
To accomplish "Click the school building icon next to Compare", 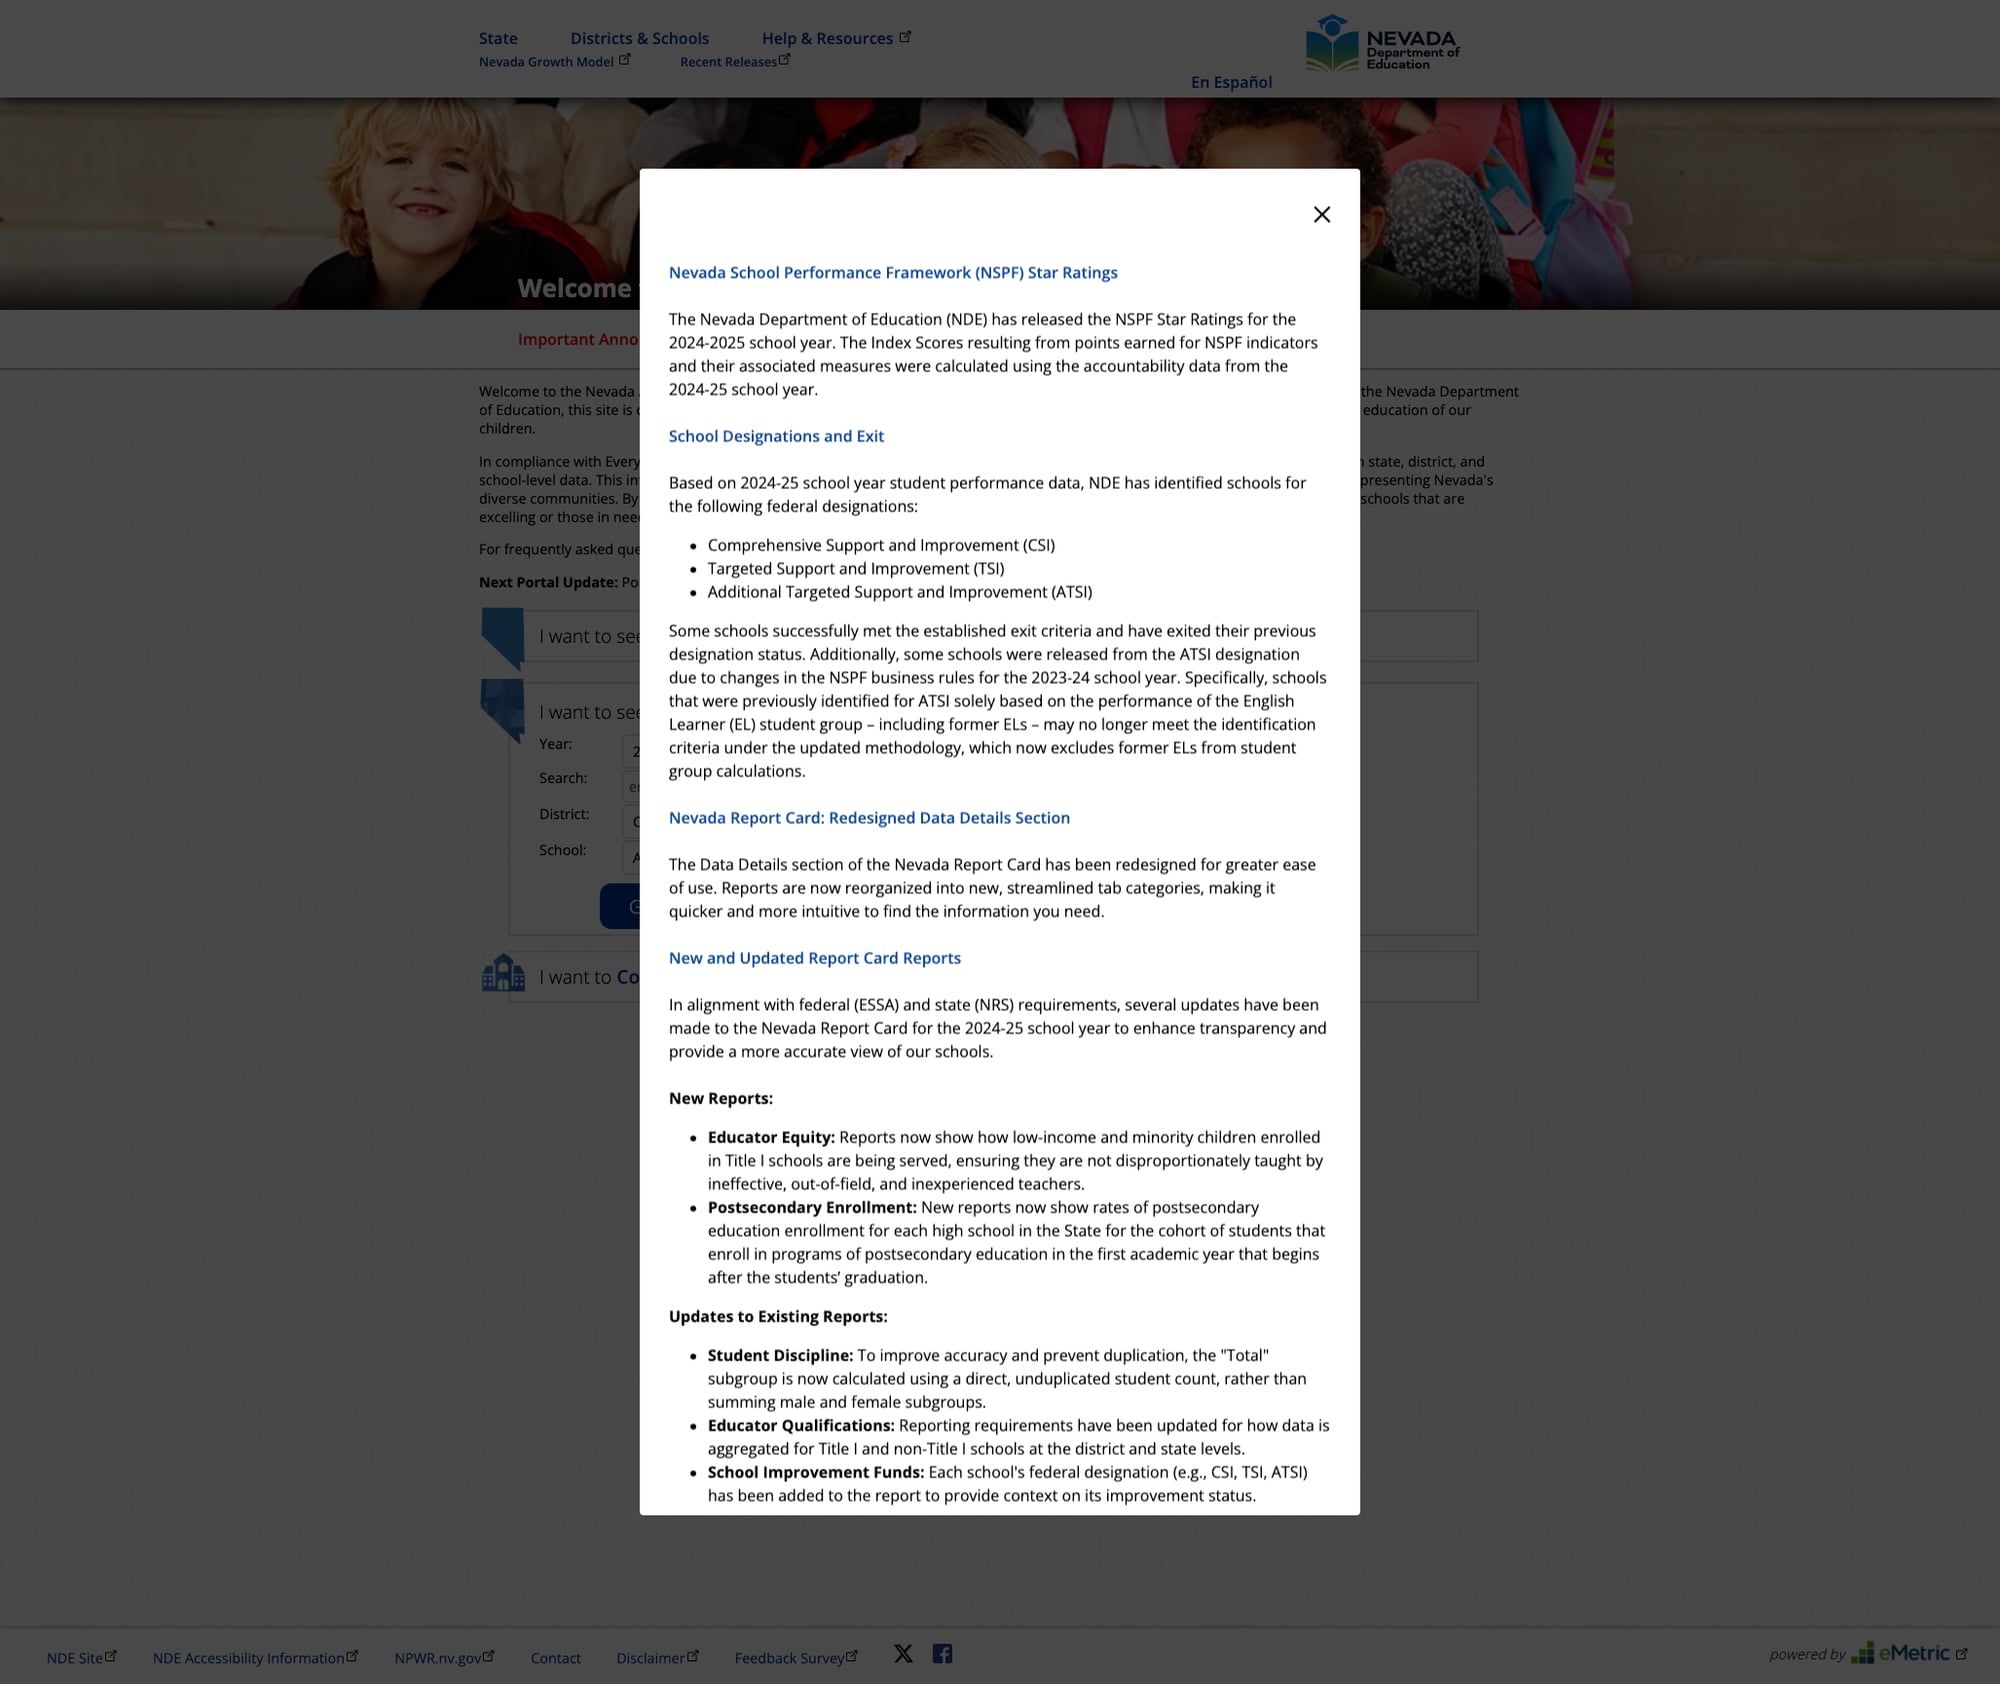I will [503, 973].
